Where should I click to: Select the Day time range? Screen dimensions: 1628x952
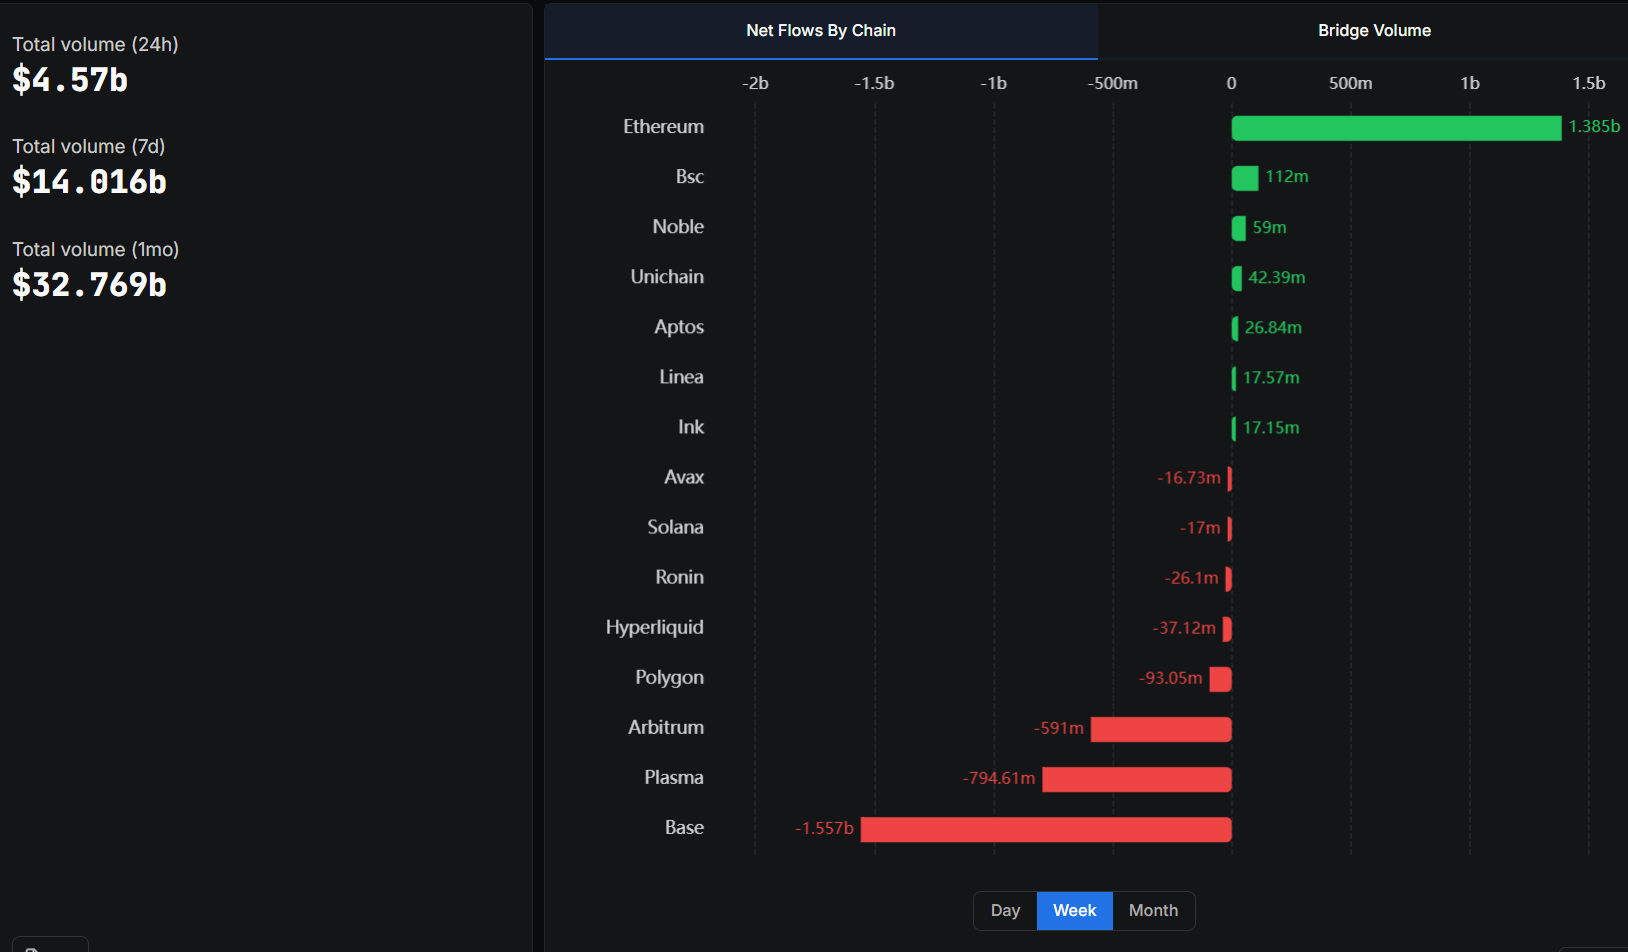pyautogui.click(x=1005, y=910)
